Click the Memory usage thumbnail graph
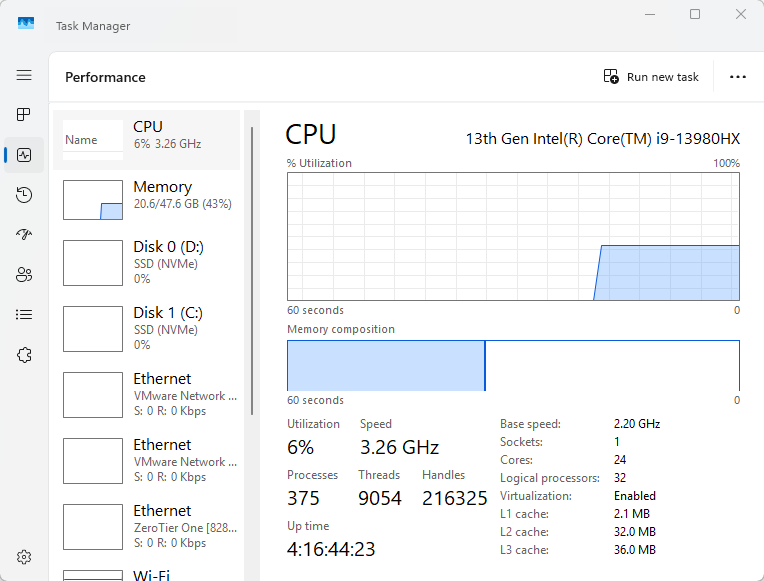This screenshot has width=764, height=581. coord(93,200)
